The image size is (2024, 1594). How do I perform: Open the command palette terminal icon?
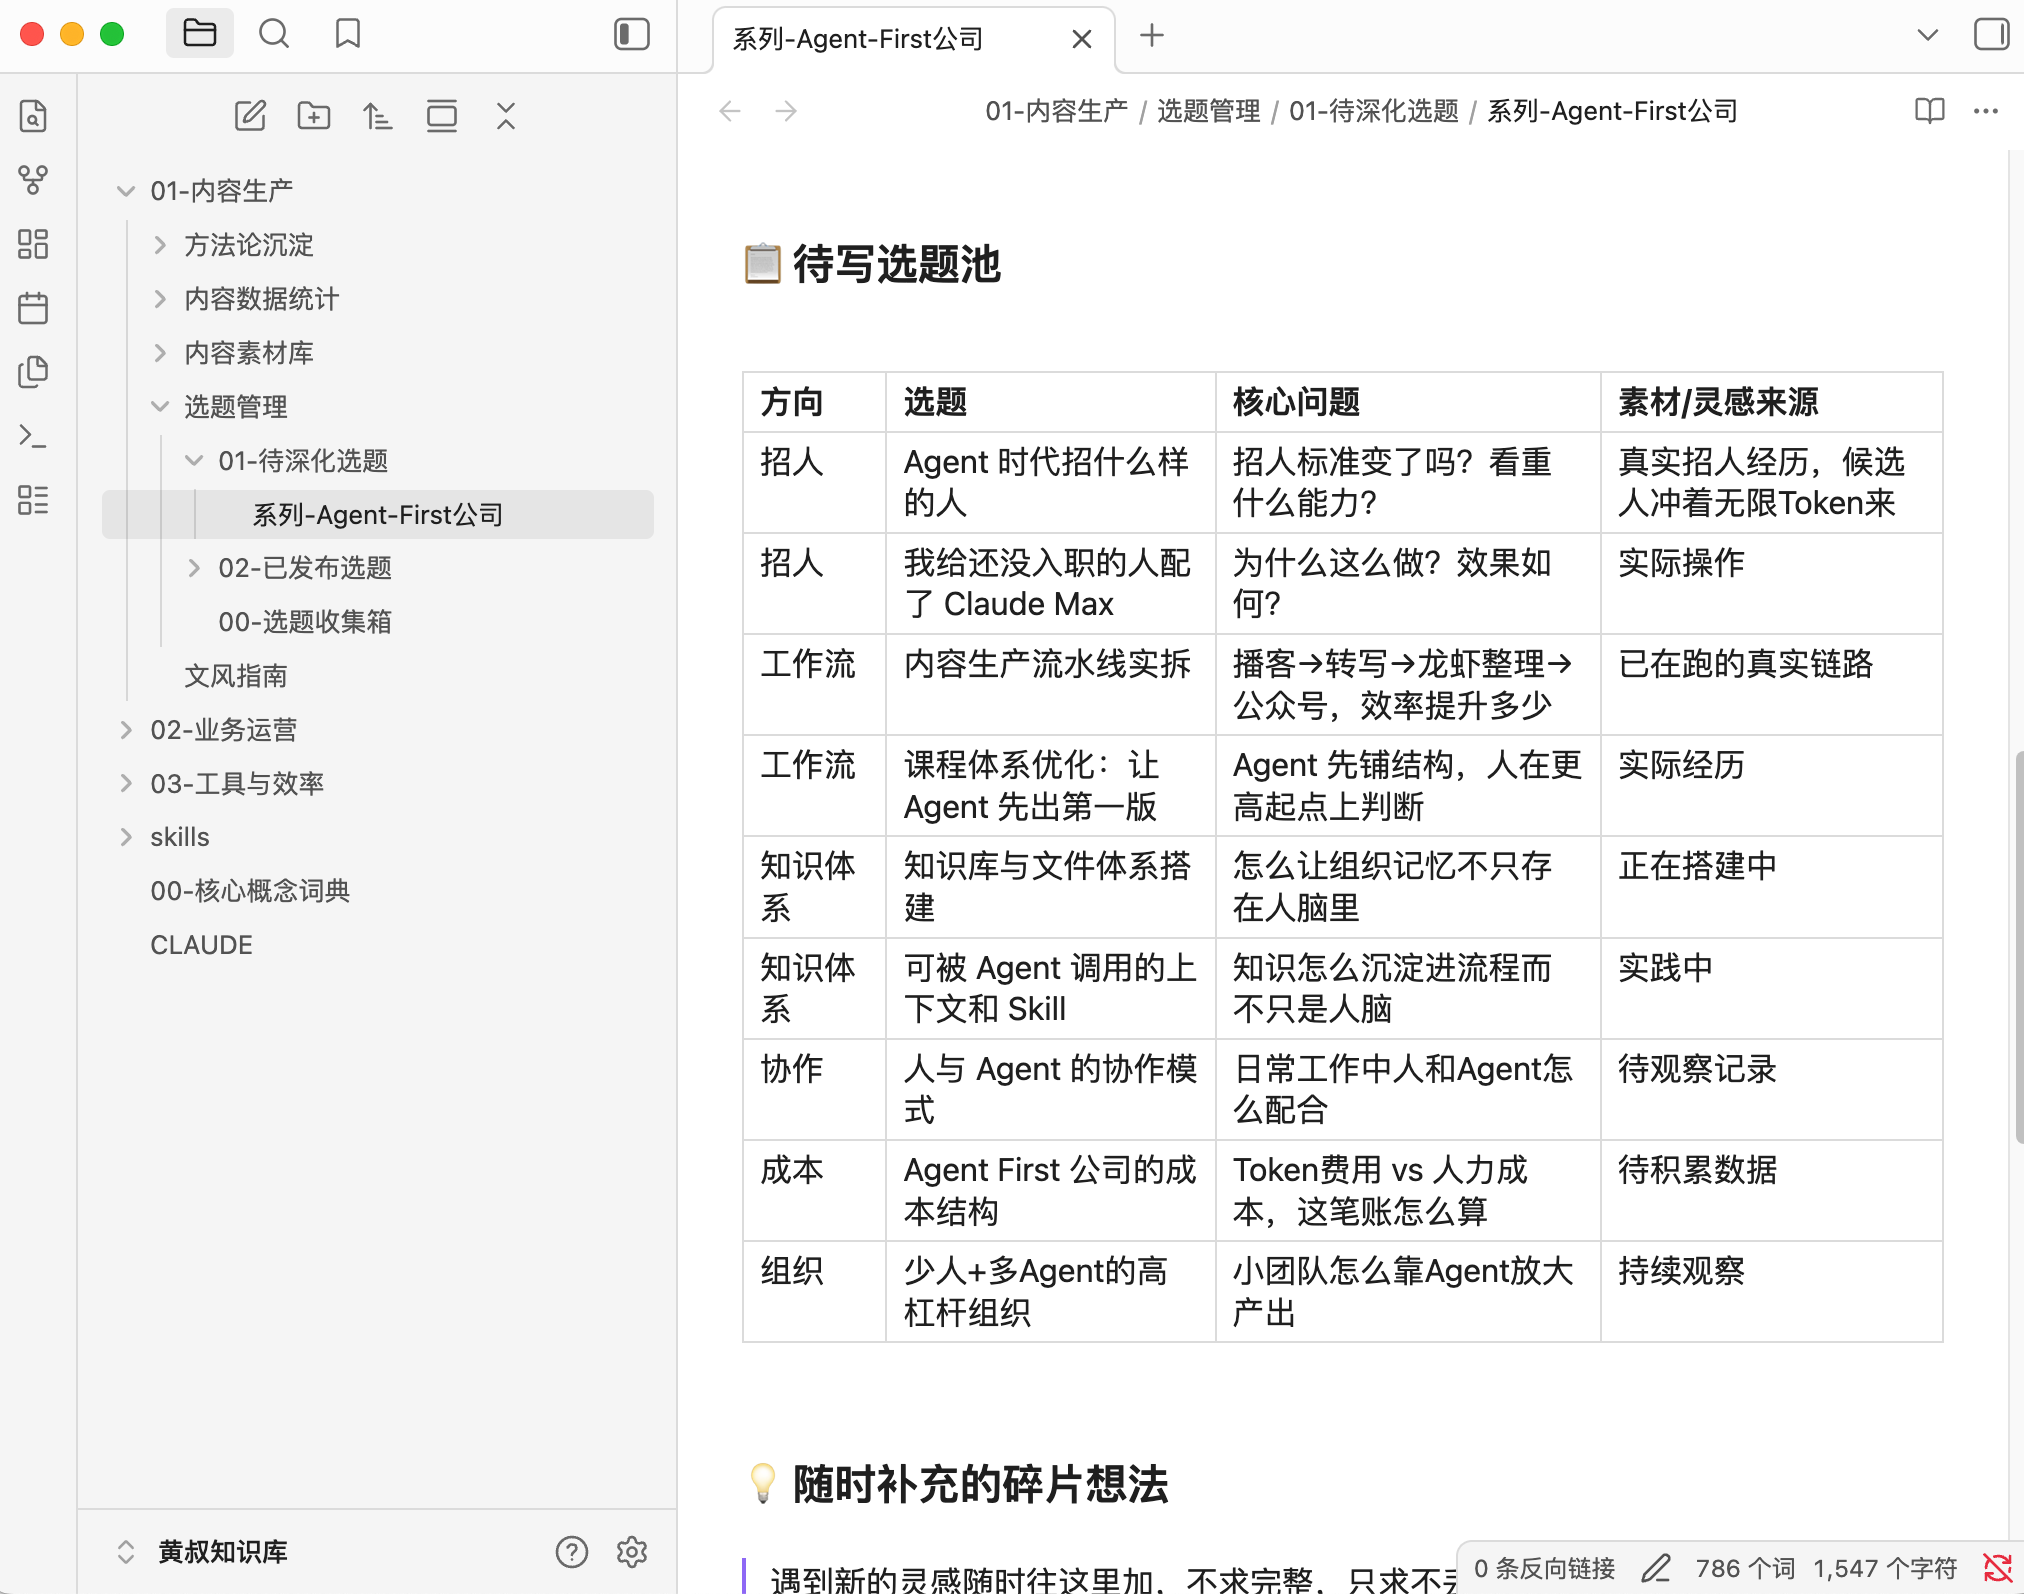click(x=33, y=436)
